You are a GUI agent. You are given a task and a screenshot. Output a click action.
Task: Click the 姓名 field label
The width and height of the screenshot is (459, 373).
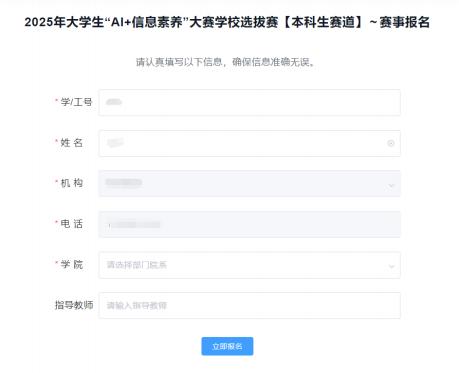tap(71, 143)
